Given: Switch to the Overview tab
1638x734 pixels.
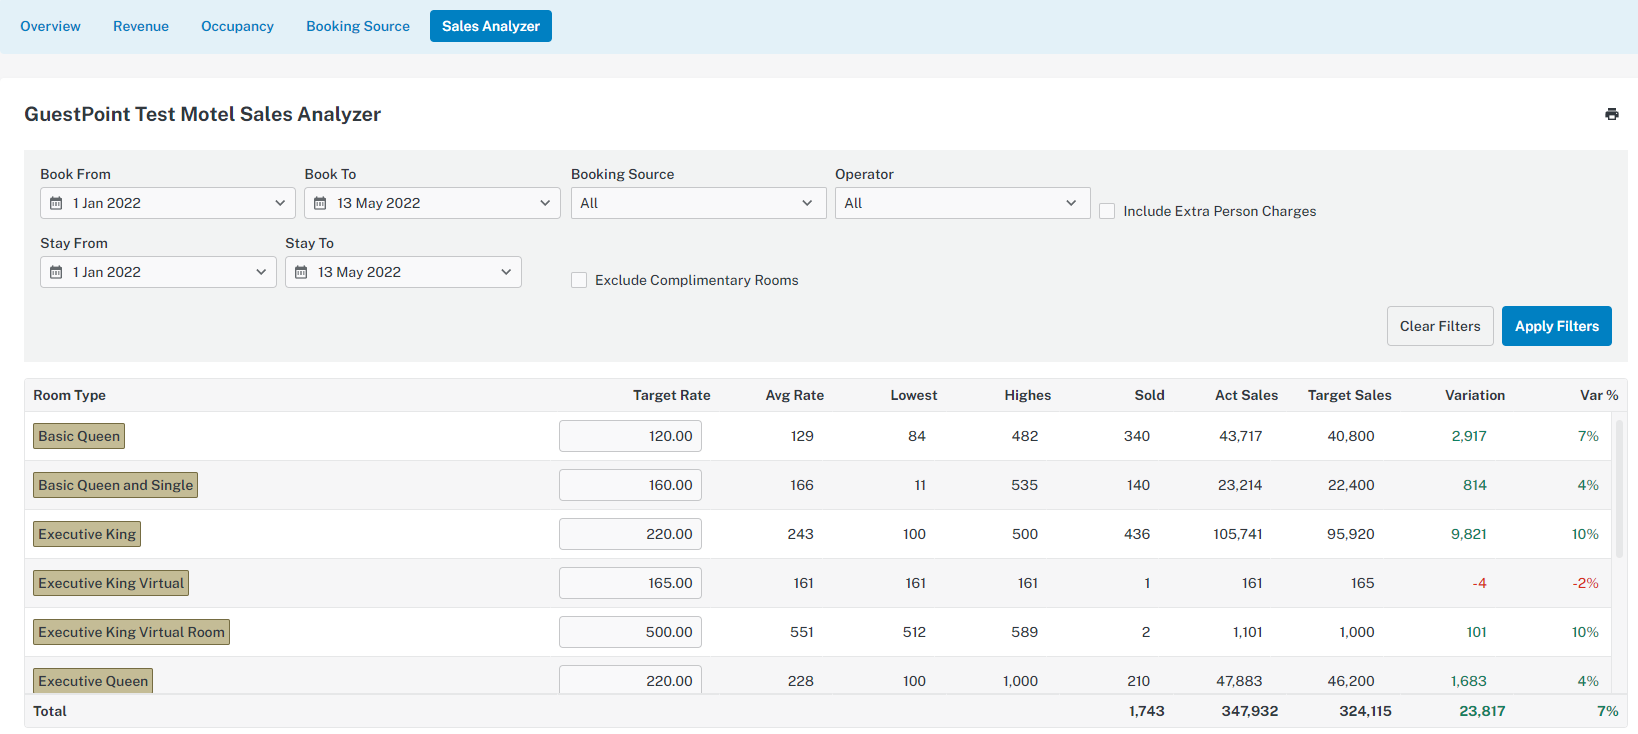Looking at the screenshot, I should pyautogui.click(x=50, y=26).
